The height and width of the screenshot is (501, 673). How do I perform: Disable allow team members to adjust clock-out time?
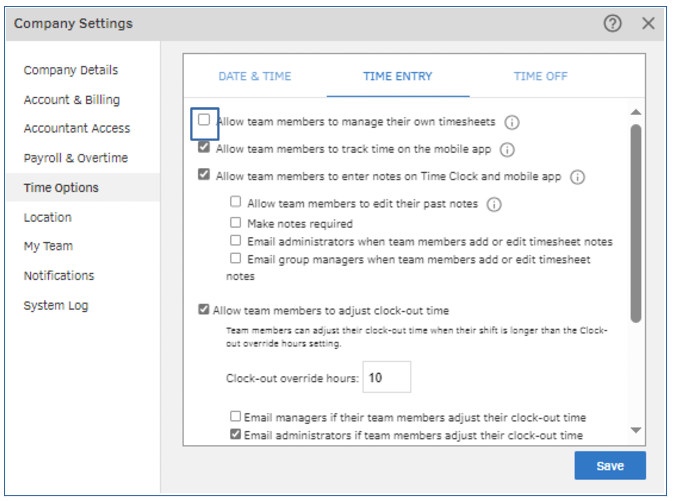[204, 310]
